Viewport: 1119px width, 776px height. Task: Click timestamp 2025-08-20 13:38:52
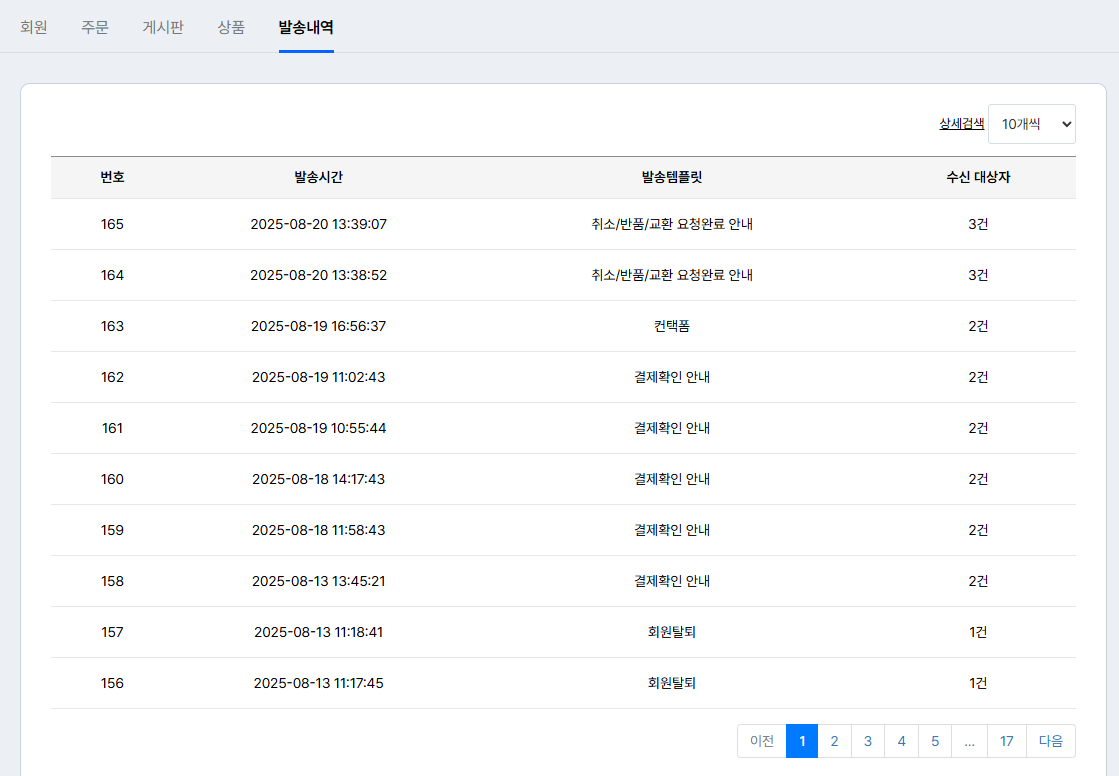318,275
